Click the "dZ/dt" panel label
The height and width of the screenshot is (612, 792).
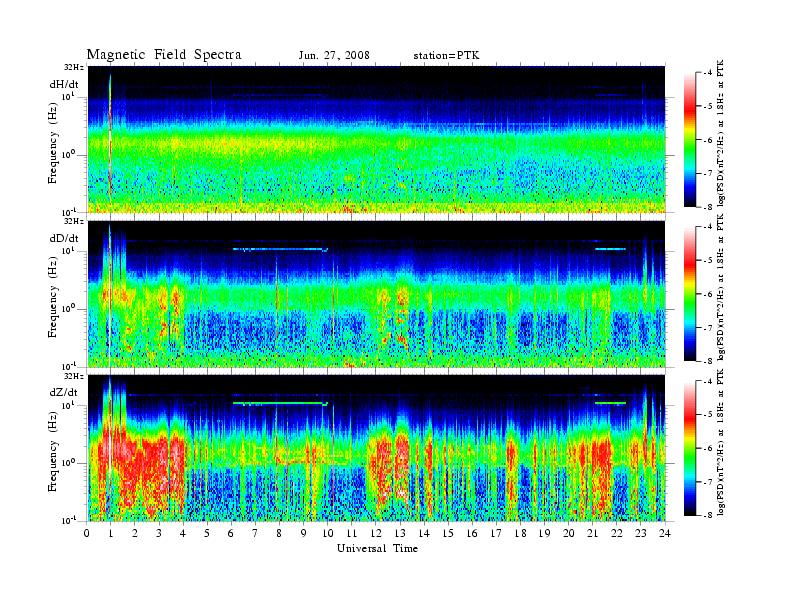pyautogui.click(x=64, y=392)
